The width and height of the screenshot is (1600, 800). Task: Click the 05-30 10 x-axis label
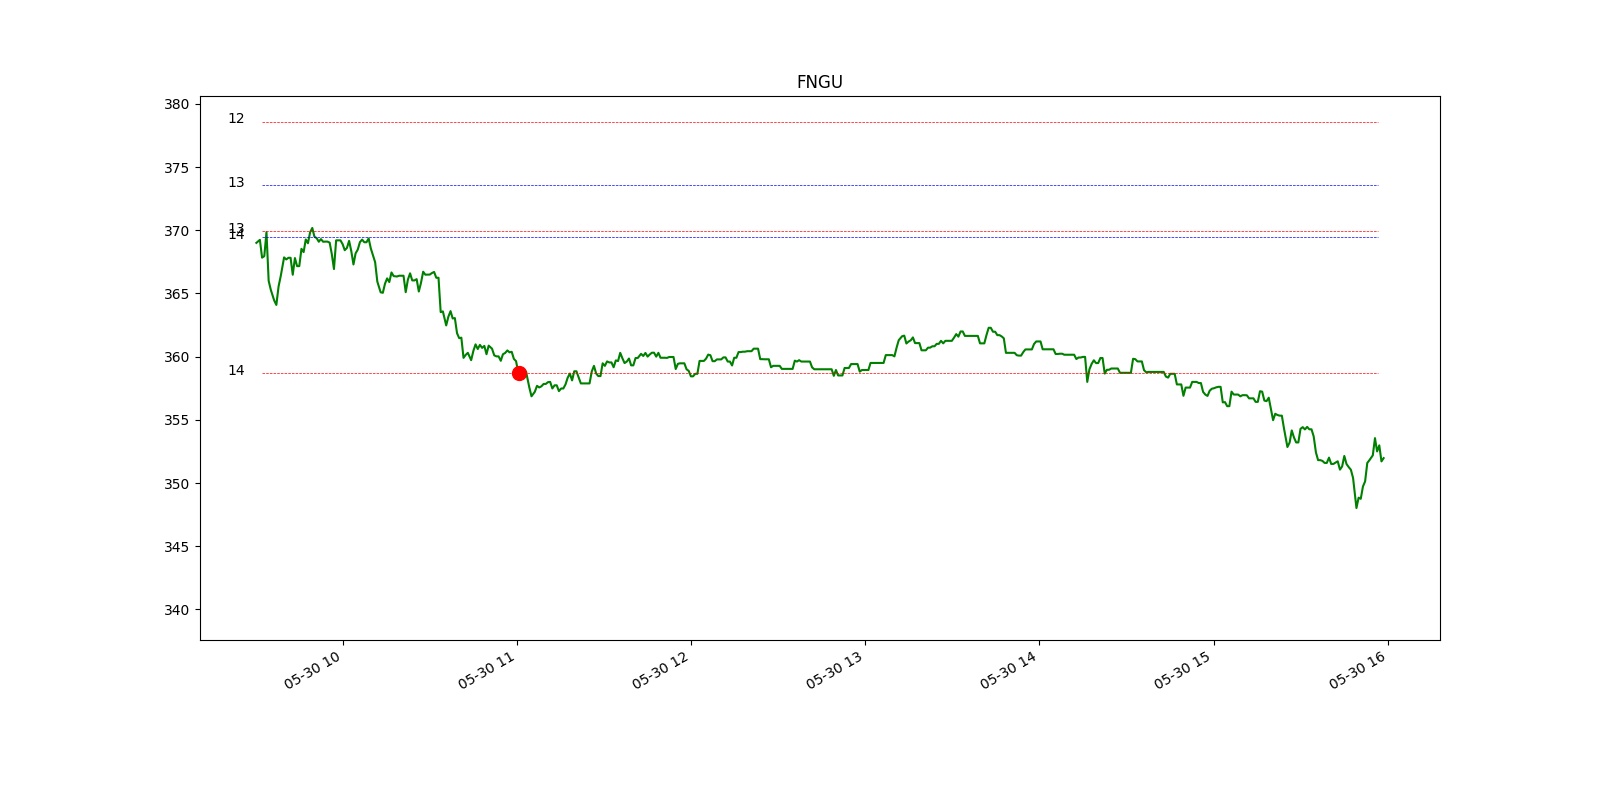pyautogui.click(x=312, y=670)
